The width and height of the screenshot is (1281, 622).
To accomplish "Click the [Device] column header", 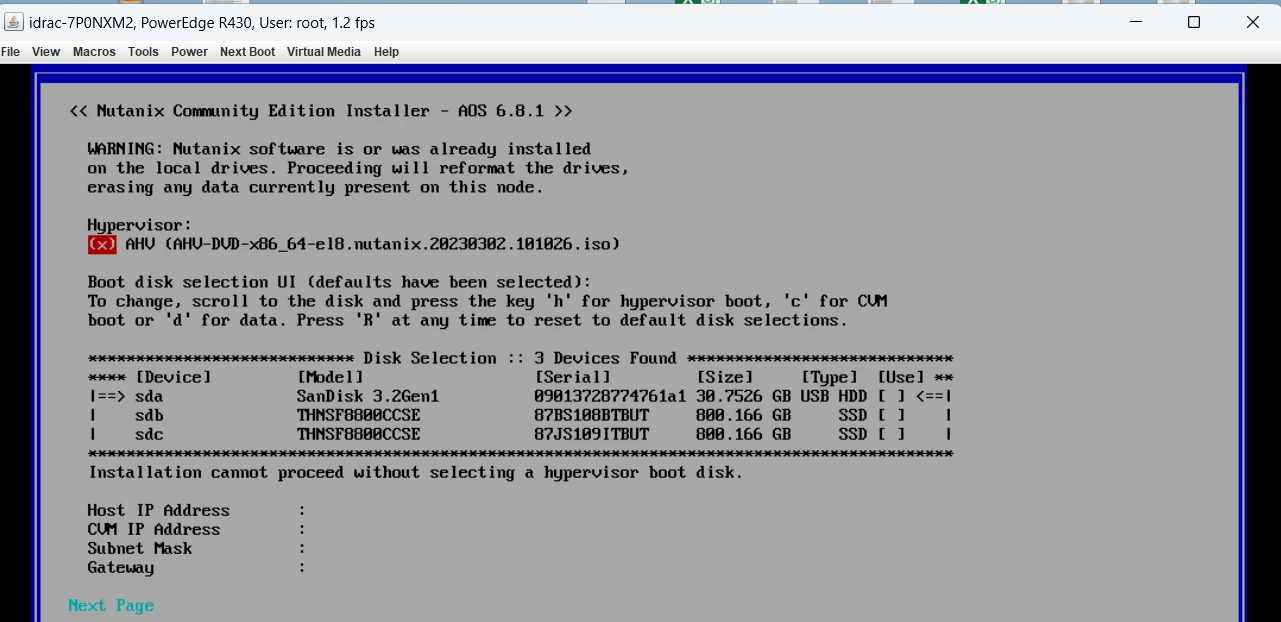I will (173, 378).
